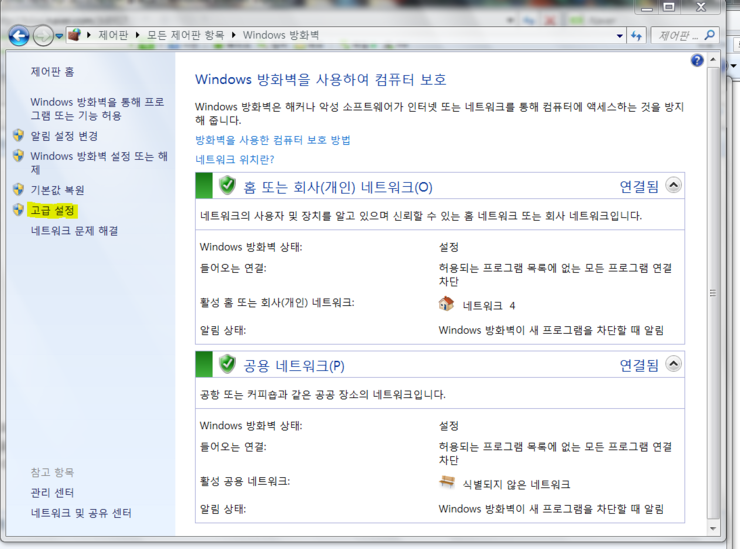The image size is (740, 549).
Task: Open the address bar history dropdown
Action: click(620, 36)
